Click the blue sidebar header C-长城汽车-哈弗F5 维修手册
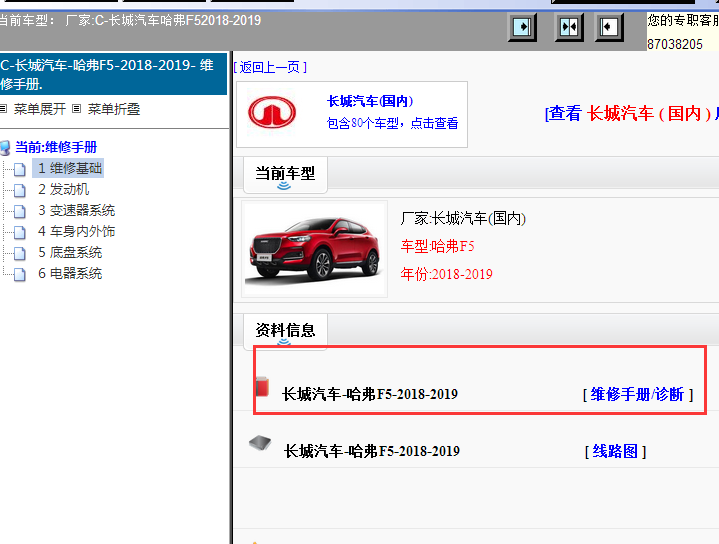Image resolution: width=719 pixels, height=544 pixels. click(x=113, y=74)
